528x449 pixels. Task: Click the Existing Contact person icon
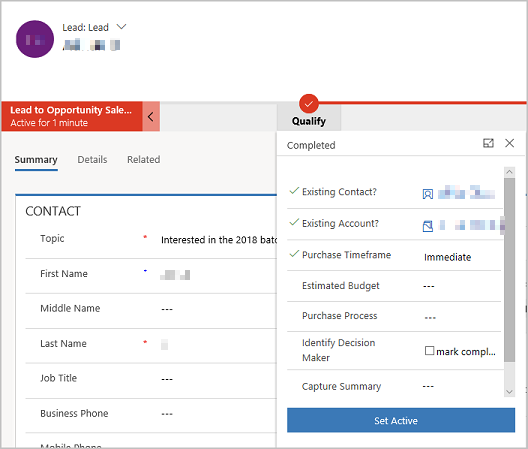[x=428, y=194]
